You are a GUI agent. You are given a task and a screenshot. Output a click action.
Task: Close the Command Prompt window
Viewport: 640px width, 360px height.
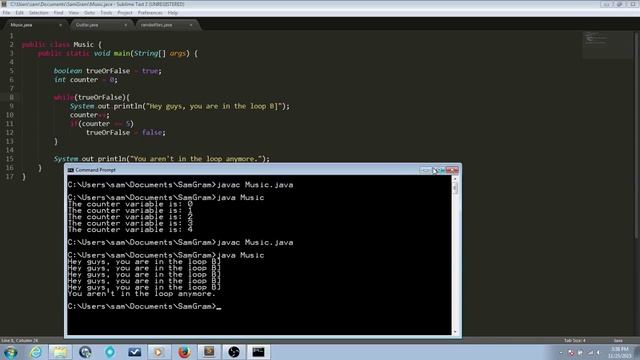pos(452,170)
